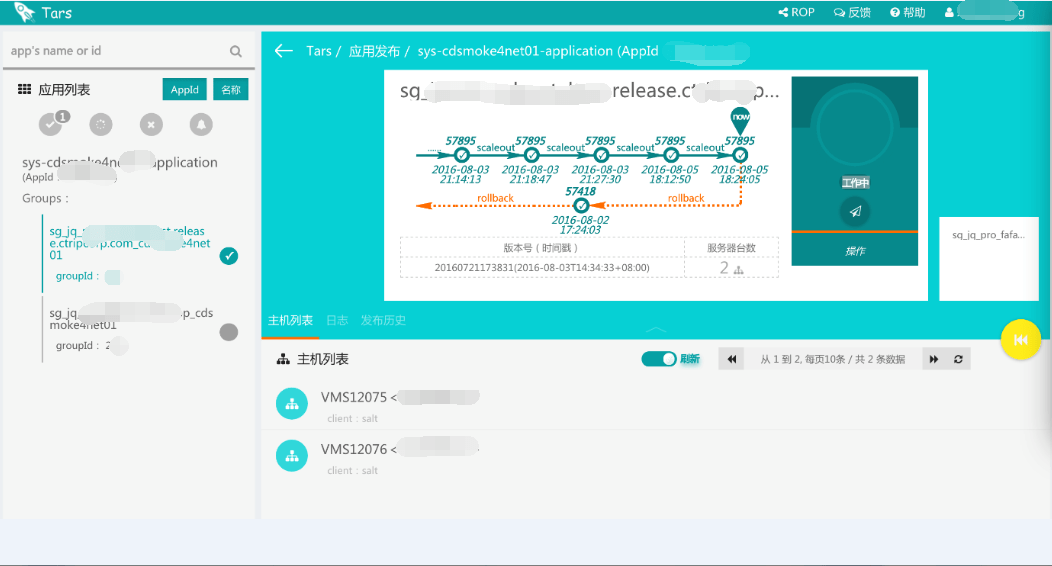Click the search magnifier icon
The height and width of the screenshot is (566, 1052).
[x=235, y=51]
